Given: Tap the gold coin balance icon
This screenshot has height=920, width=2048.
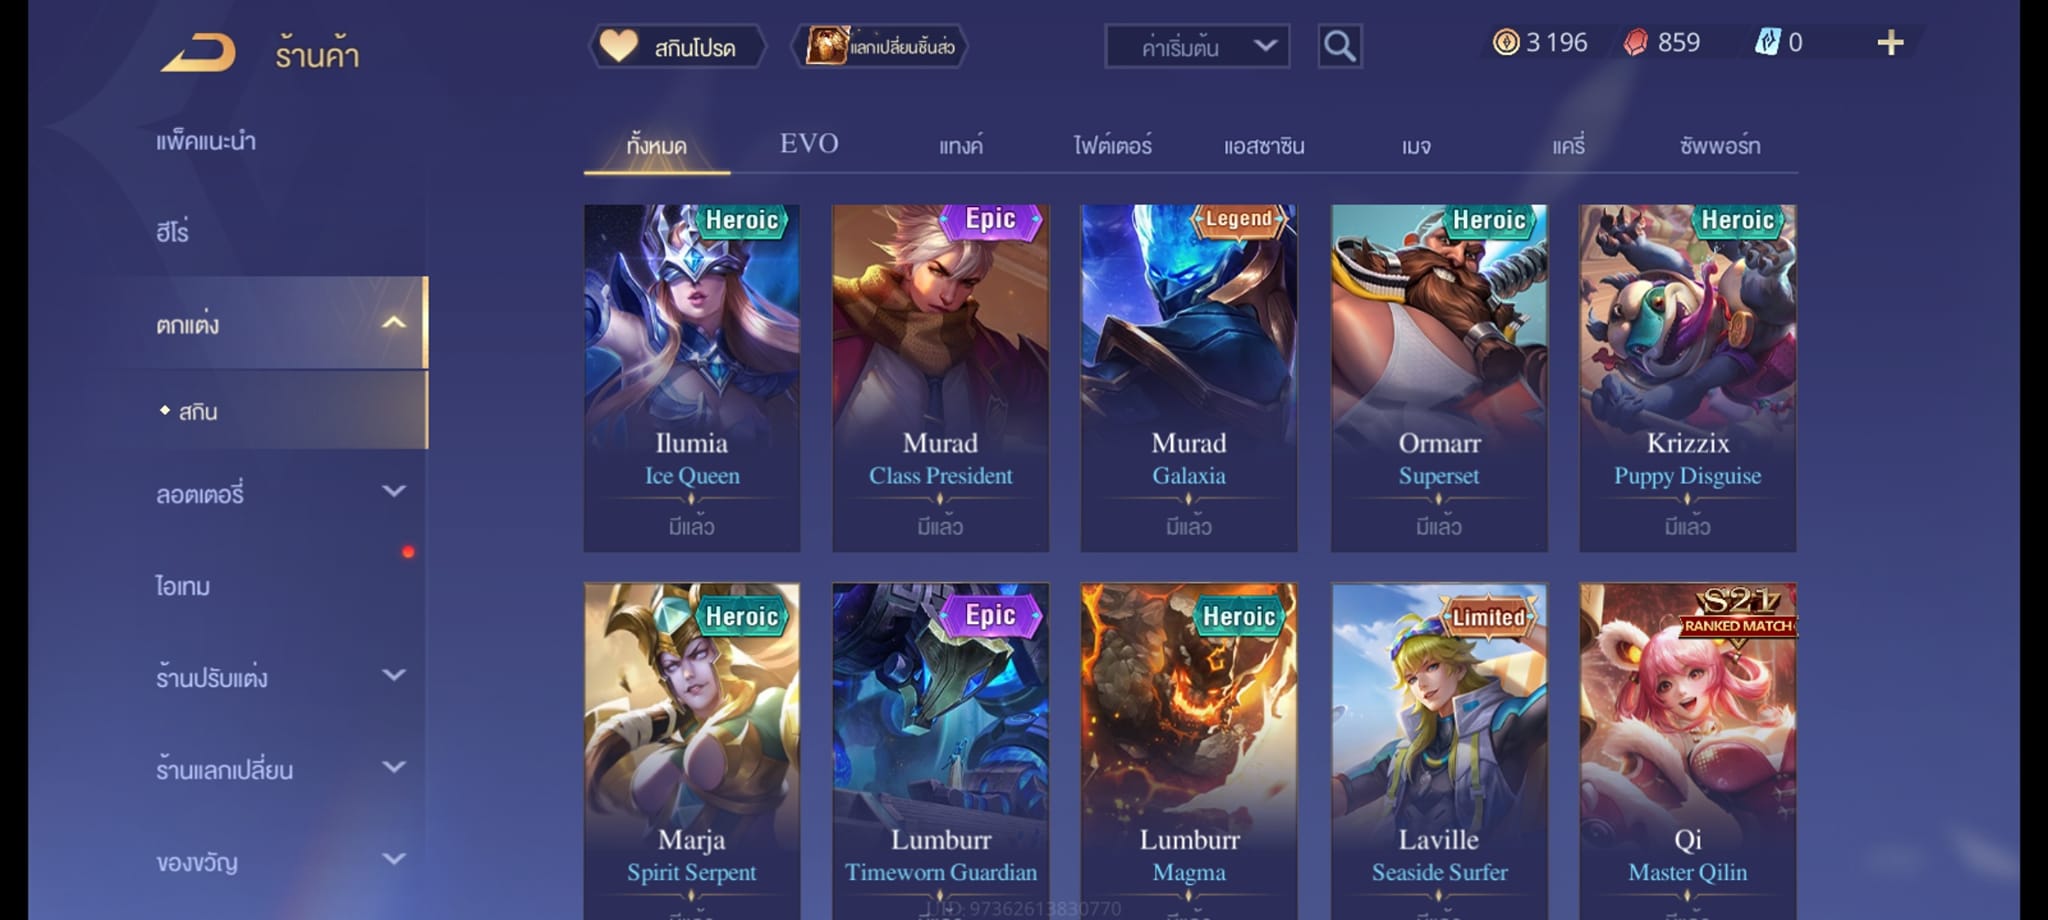Looking at the screenshot, I should click(x=1505, y=42).
